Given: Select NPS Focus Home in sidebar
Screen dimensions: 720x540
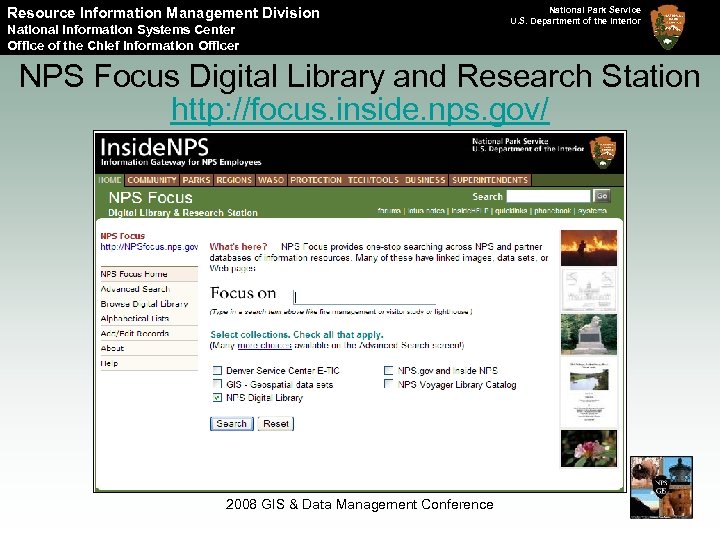Looking at the screenshot, I should coord(149,274).
